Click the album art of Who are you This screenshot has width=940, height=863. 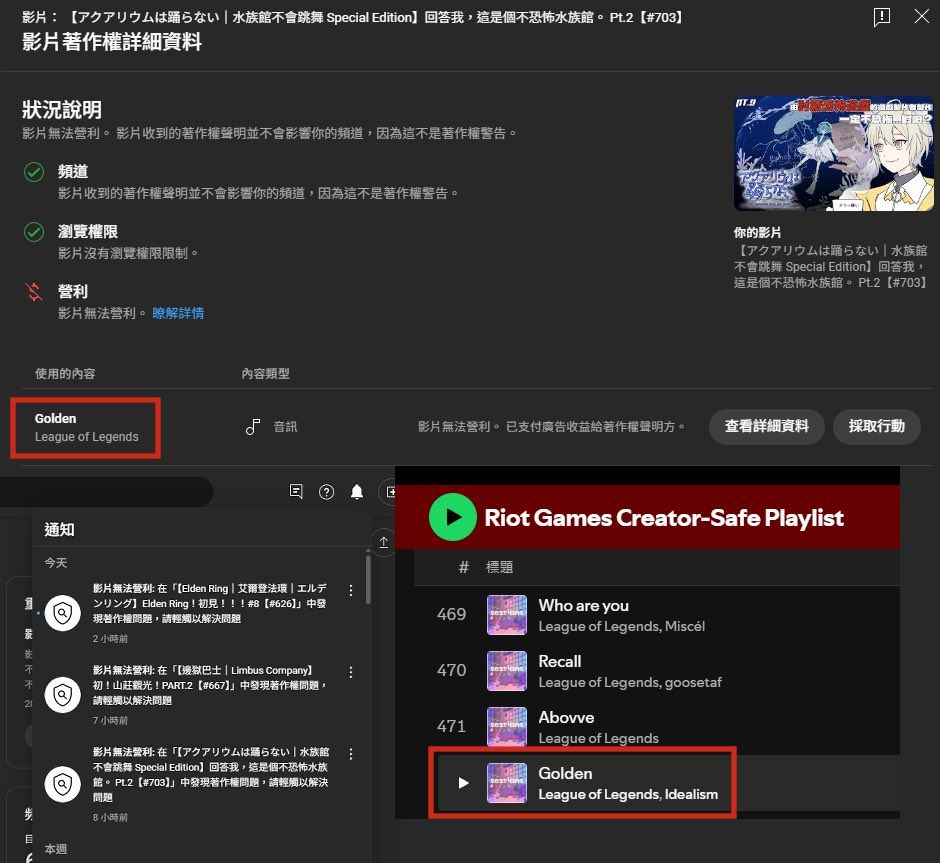(x=507, y=614)
